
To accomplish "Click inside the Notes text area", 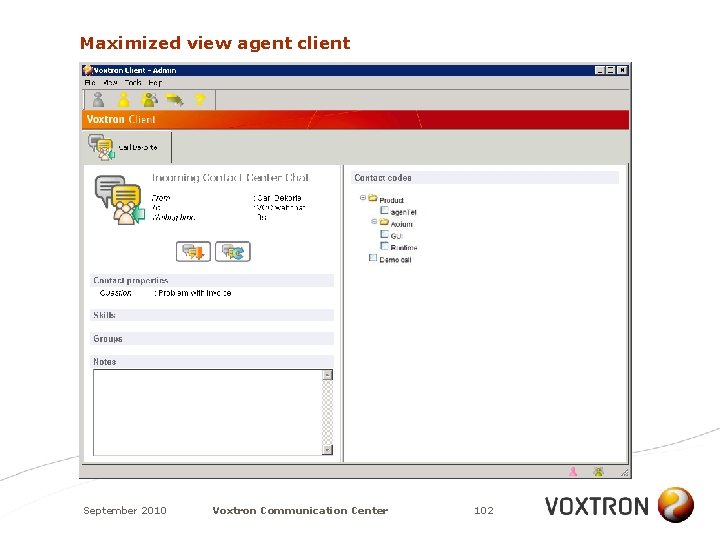I will [x=208, y=412].
